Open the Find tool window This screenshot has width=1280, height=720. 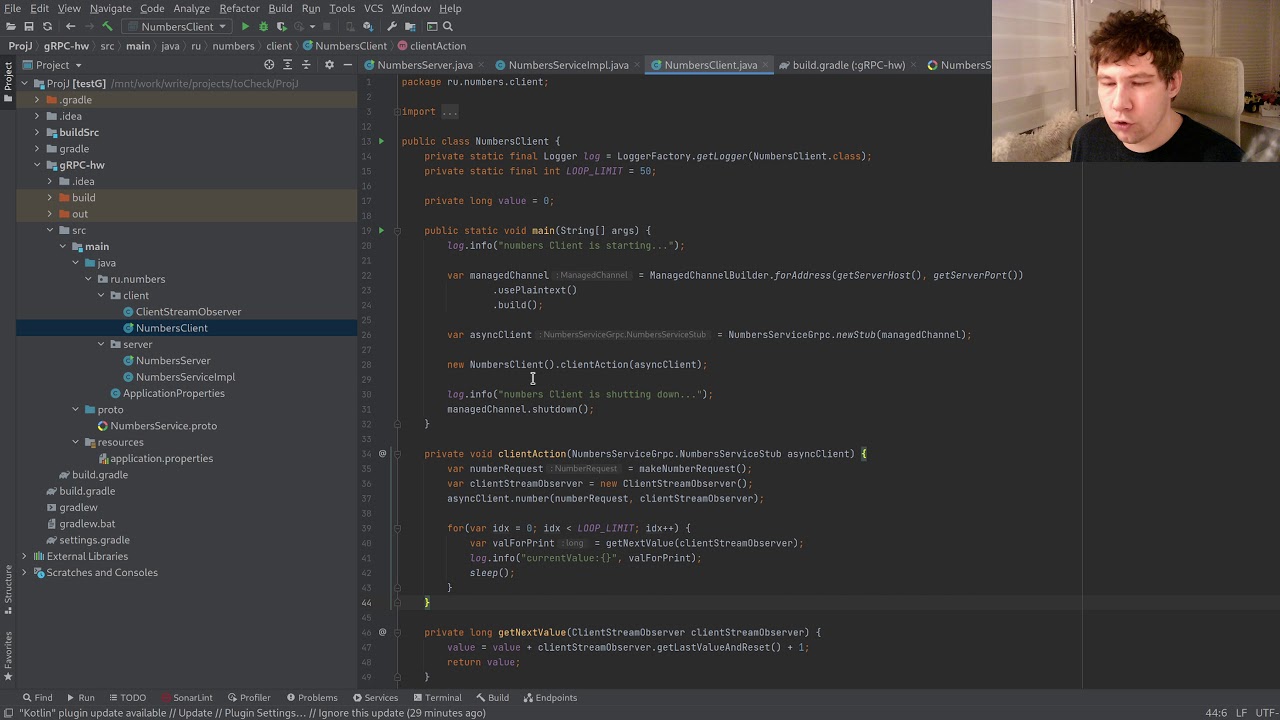point(37,698)
